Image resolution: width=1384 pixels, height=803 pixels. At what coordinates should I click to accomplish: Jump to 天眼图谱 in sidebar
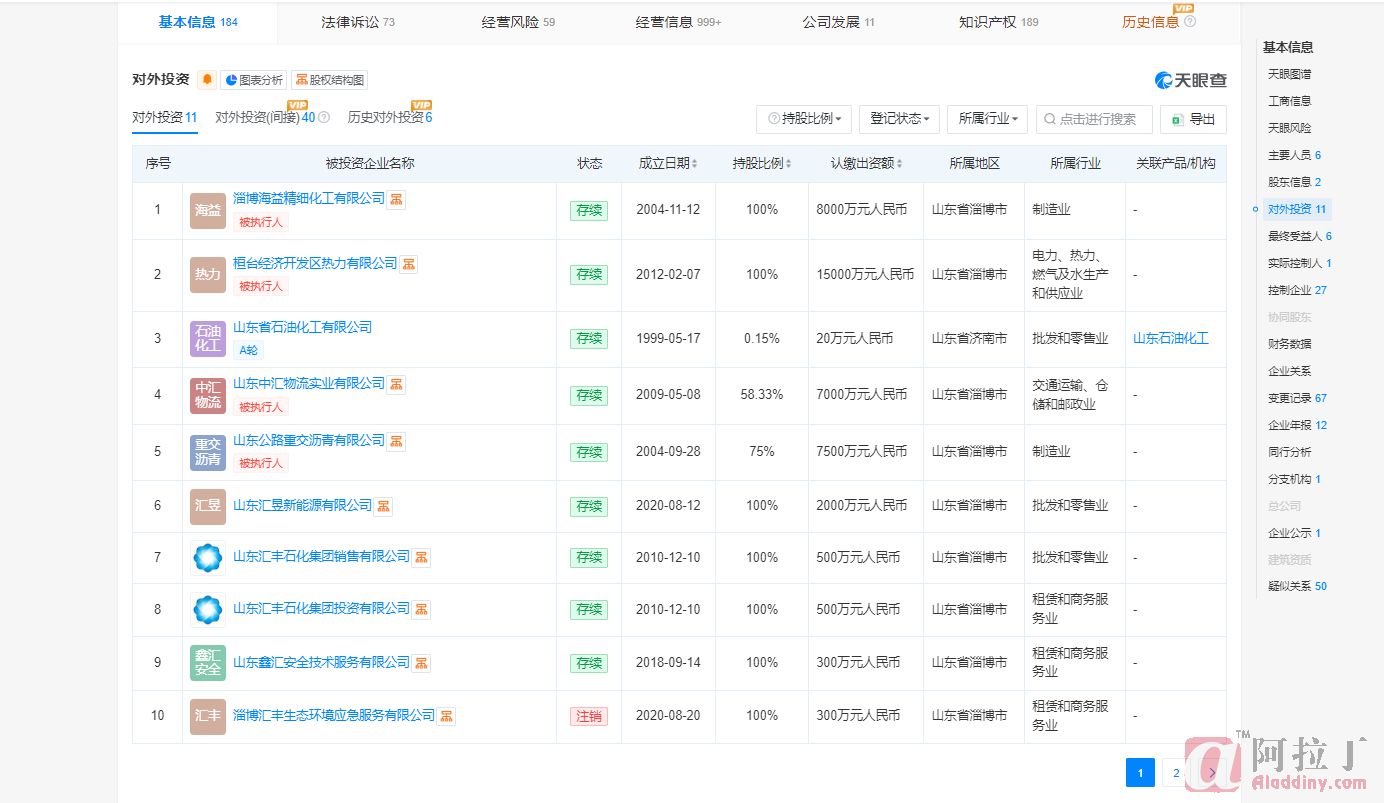(x=1290, y=74)
